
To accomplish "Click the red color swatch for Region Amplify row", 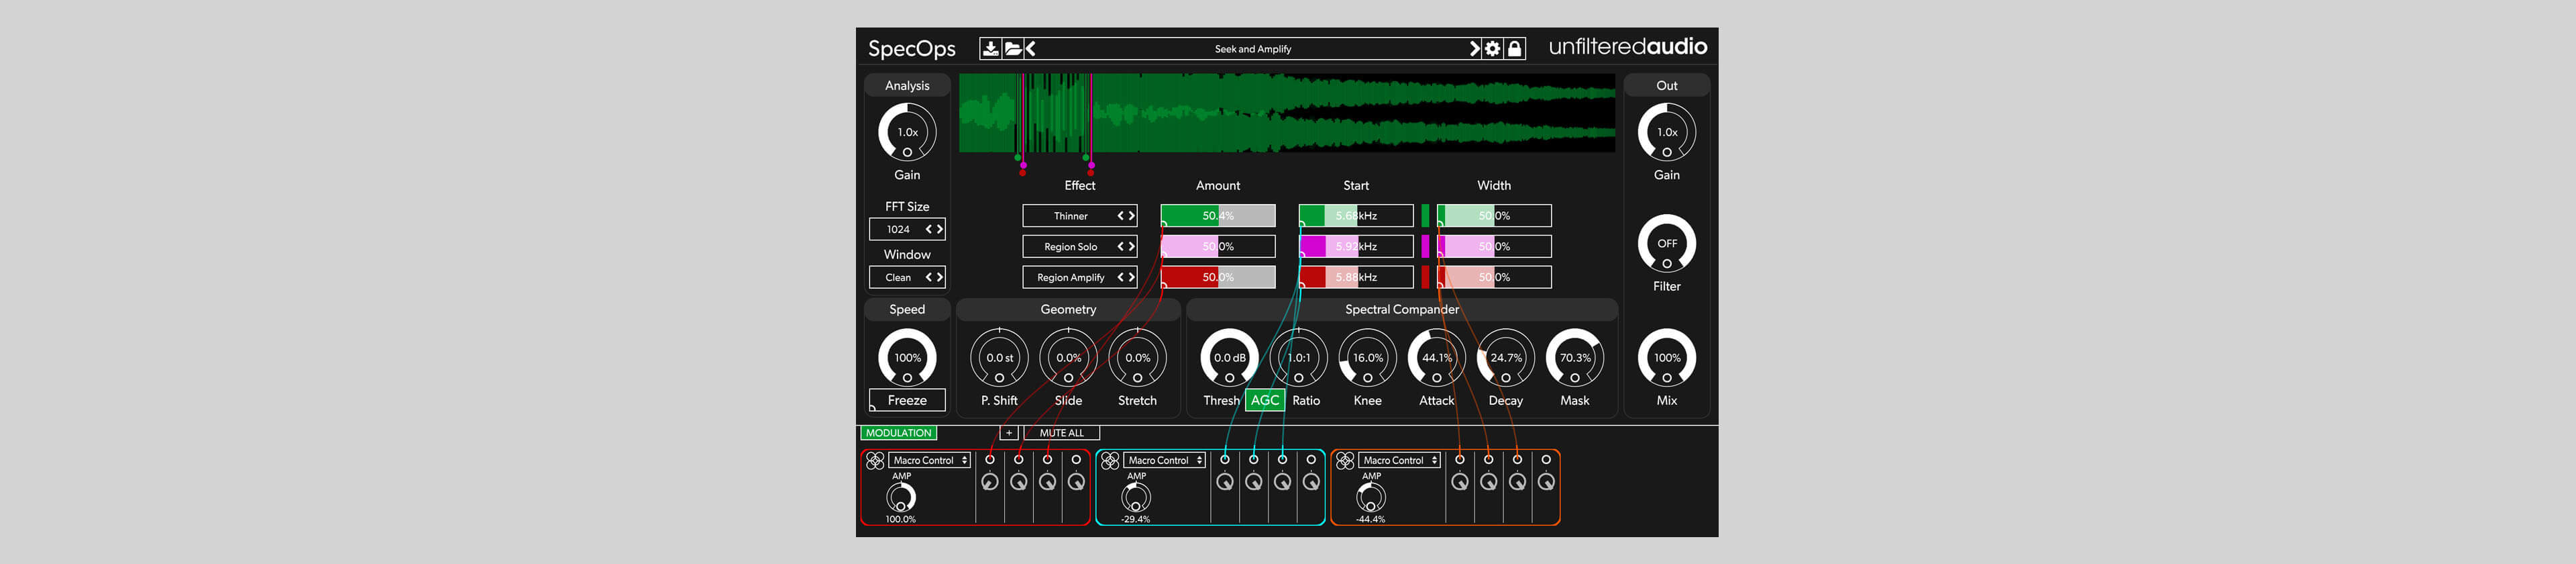I will 1425,277.
